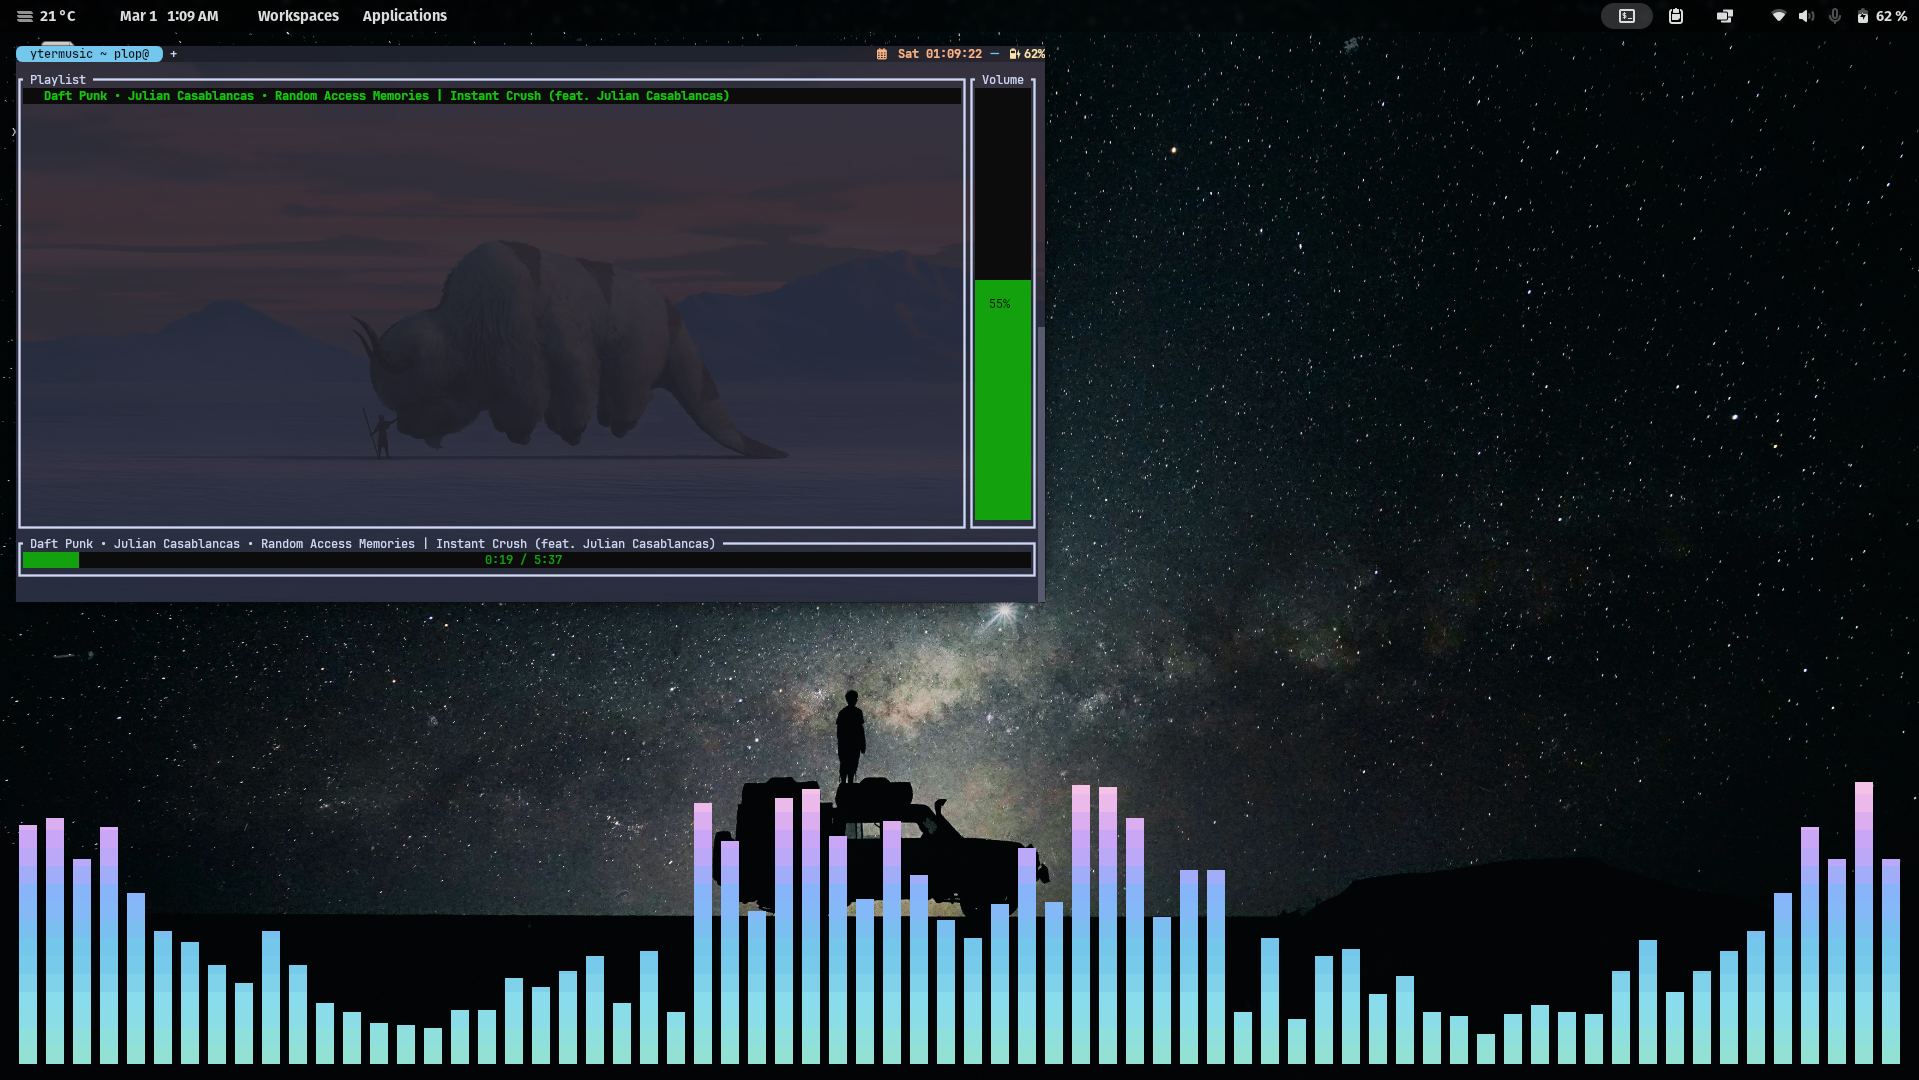Click the microphone icon in the top panel

click(1835, 16)
